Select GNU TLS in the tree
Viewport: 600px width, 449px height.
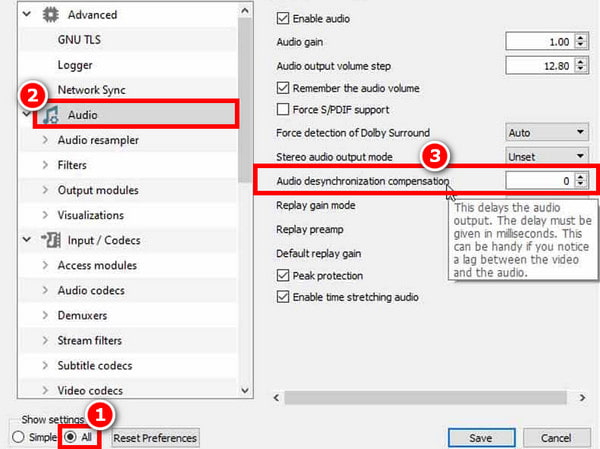click(x=79, y=39)
